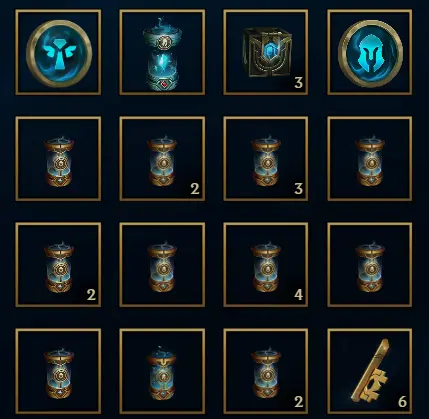Click the key fragment item
This screenshot has width=429, height=419.
point(370,371)
